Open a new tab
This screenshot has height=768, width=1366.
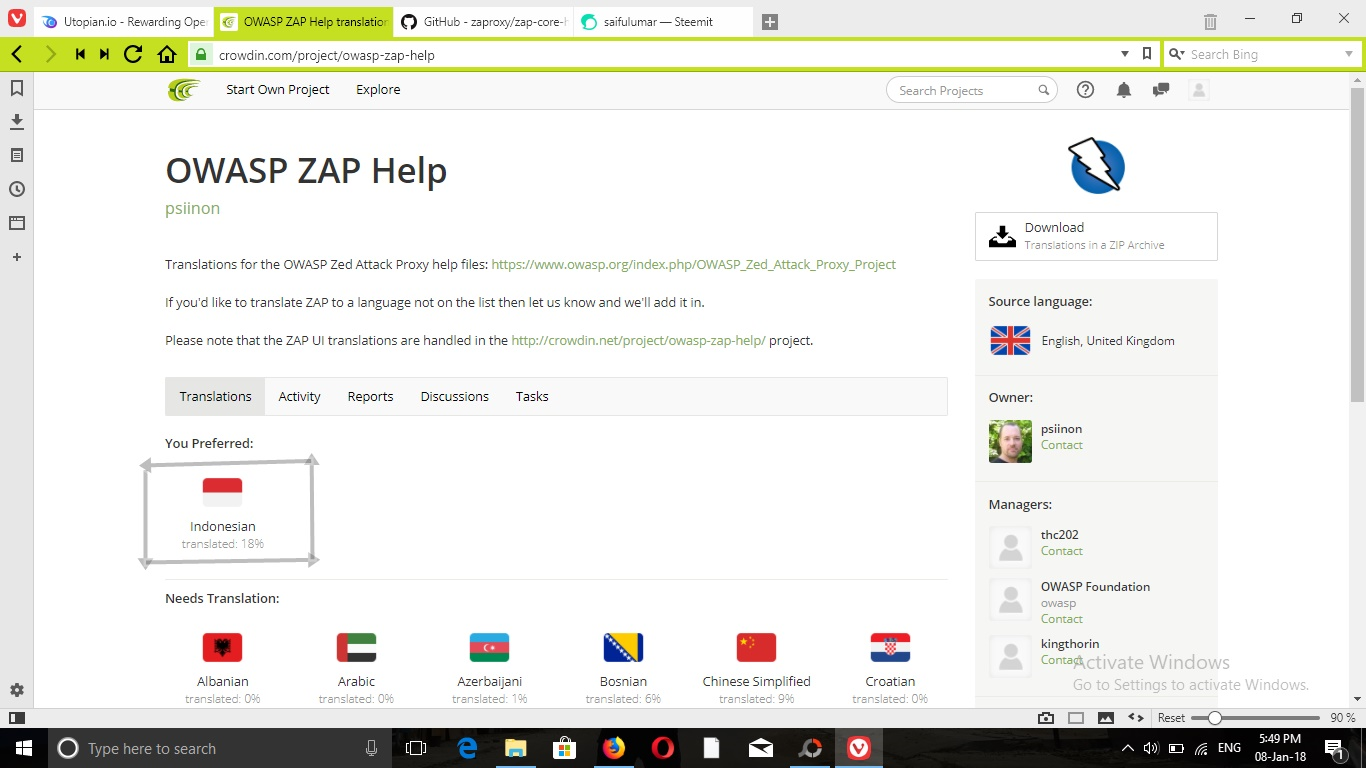(769, 22)
